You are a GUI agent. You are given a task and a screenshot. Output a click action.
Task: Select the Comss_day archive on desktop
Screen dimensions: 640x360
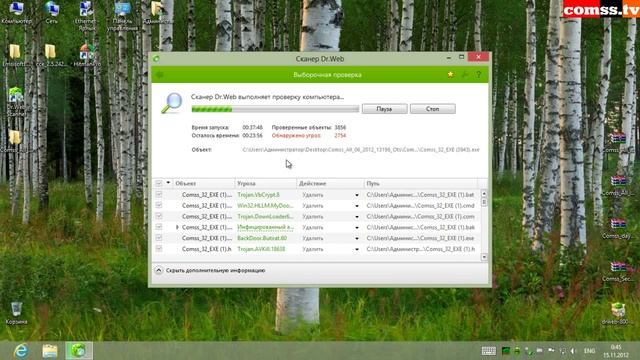click(618, 229)
